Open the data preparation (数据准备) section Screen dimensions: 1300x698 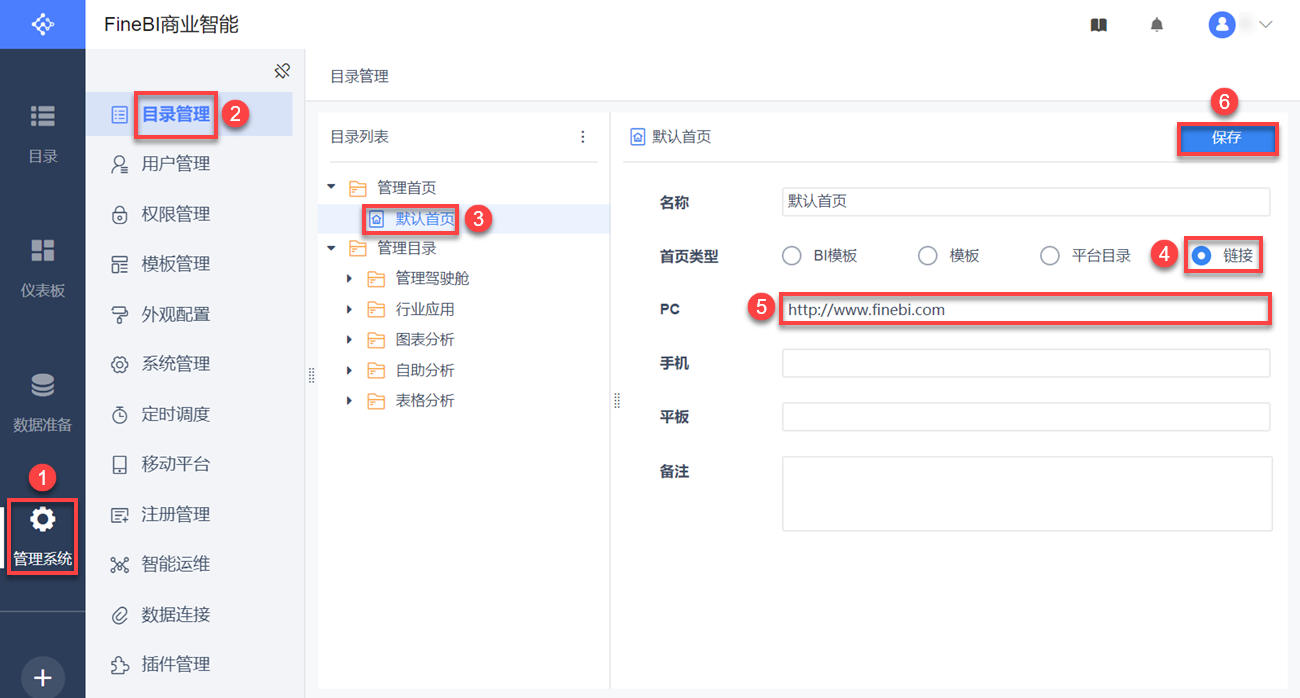(x=43, y=401)
